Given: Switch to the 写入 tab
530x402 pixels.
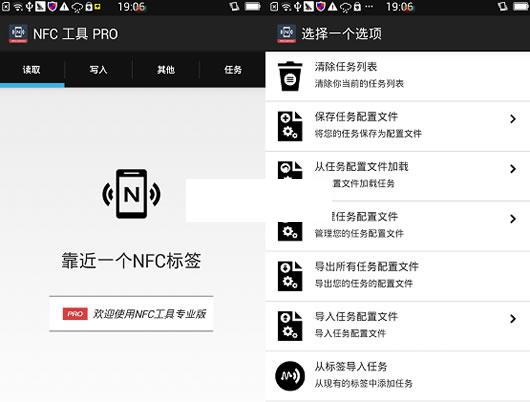Looking at the screenshot, I should pos(98,70).
